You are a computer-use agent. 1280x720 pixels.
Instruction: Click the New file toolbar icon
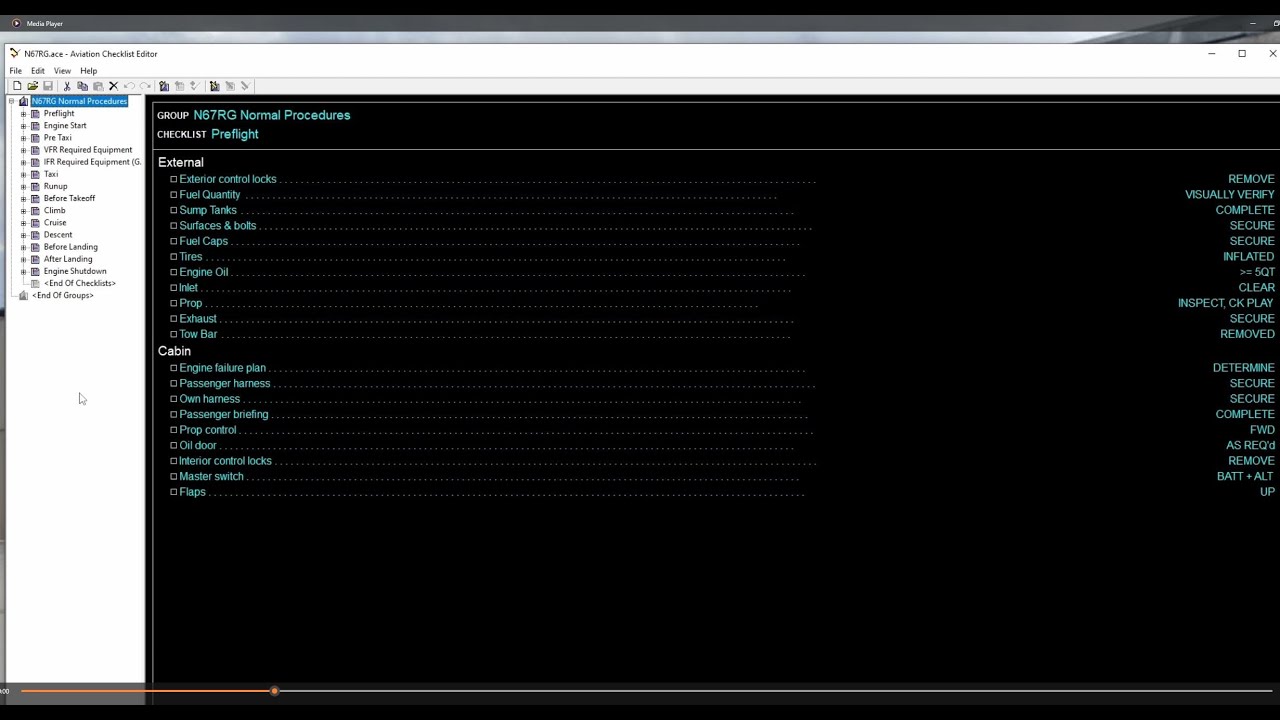17,86
